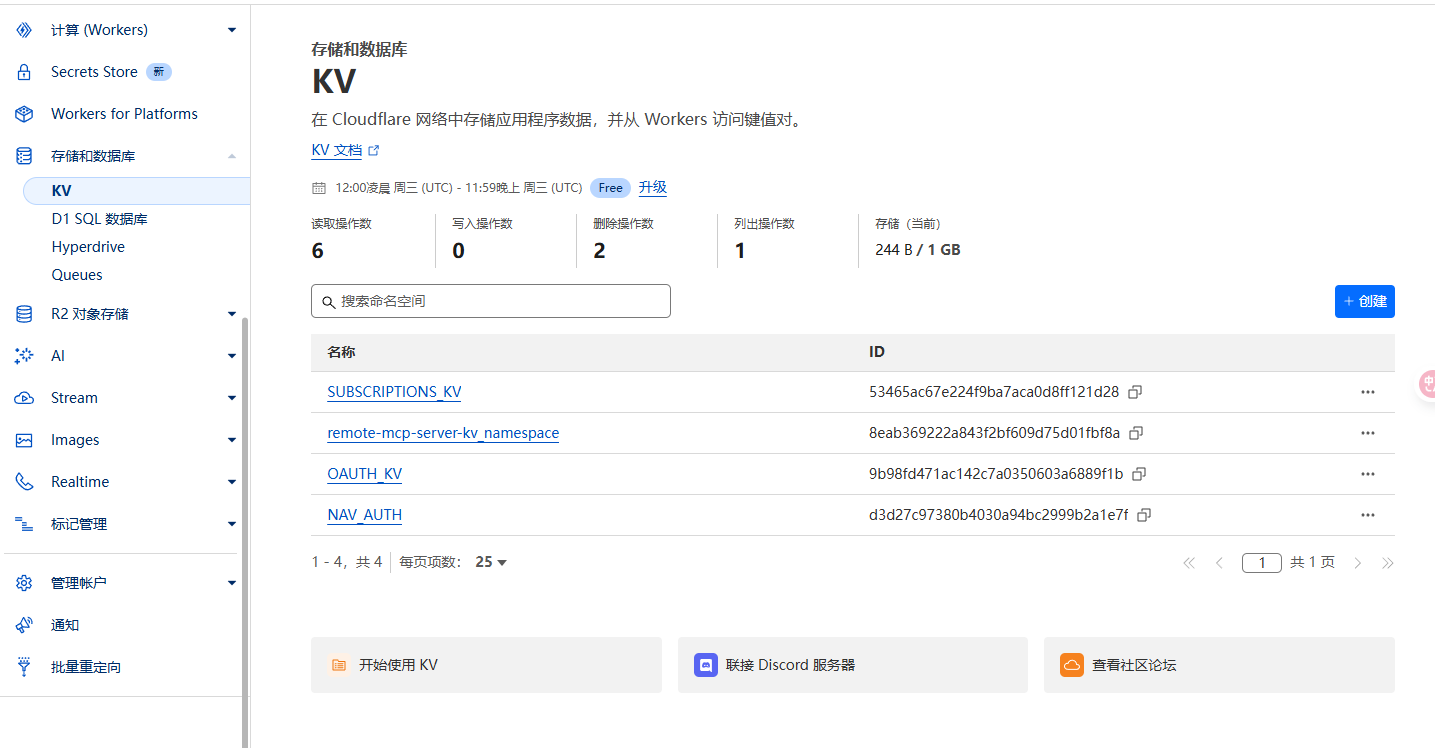Collapse the 存储和数据库 sidebar section
Image resolution: width=1435 pixels, height=748 pixels.
pyautogui.click(x=232, y=156)
